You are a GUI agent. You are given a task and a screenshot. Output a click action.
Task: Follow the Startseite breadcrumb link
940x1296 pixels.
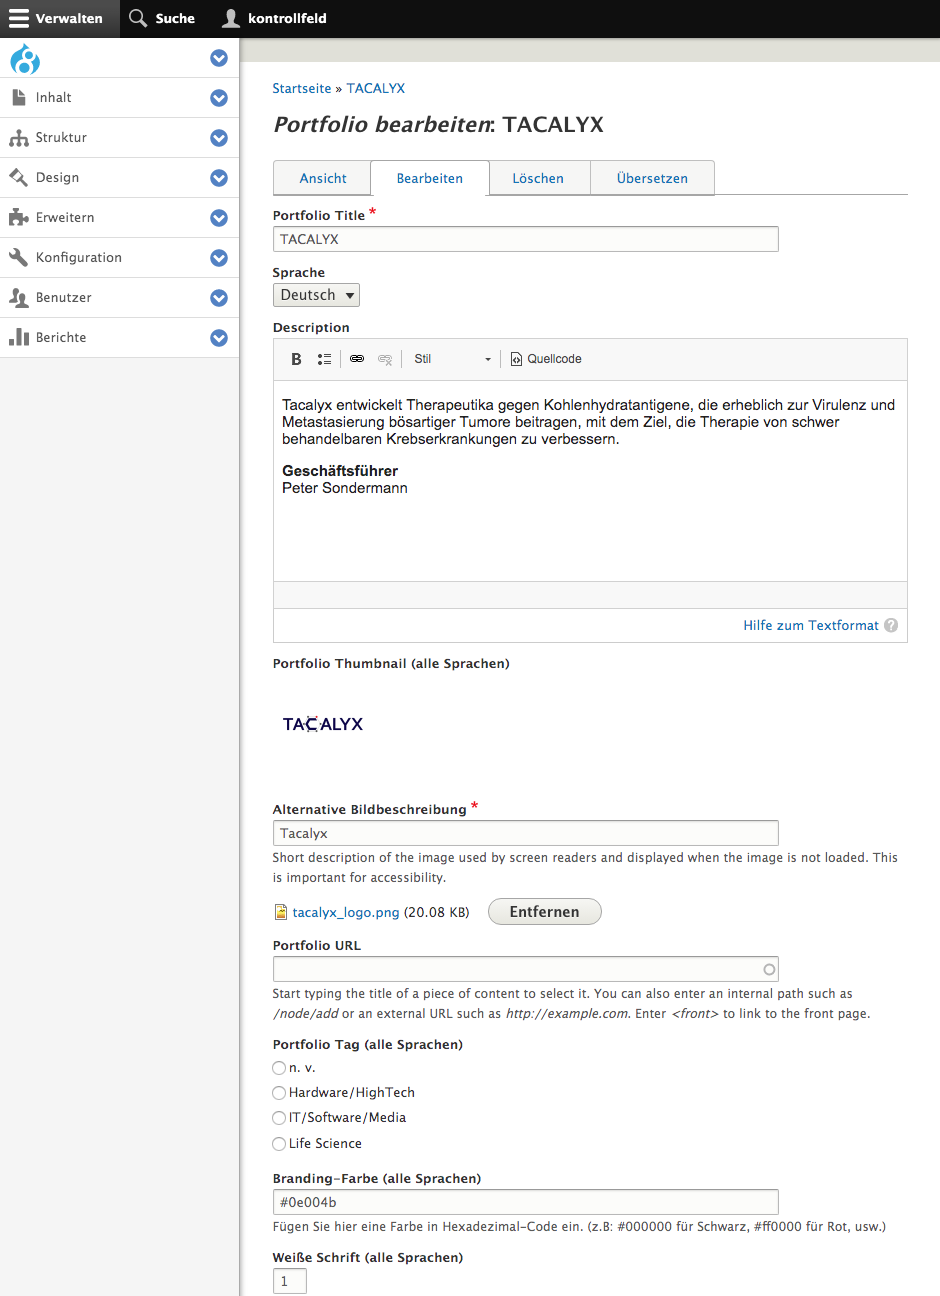(302, 88)
